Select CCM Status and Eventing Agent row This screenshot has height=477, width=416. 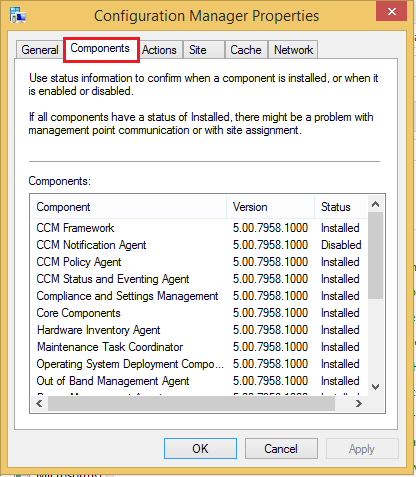coord(199,279)
